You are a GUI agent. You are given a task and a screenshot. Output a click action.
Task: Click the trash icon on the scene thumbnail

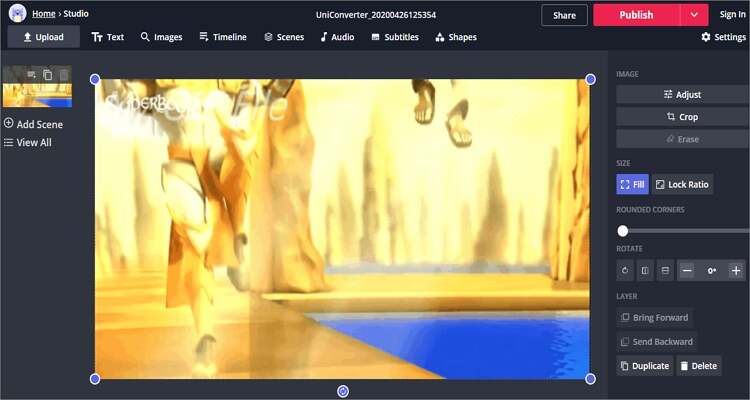[x=64, y=75]
